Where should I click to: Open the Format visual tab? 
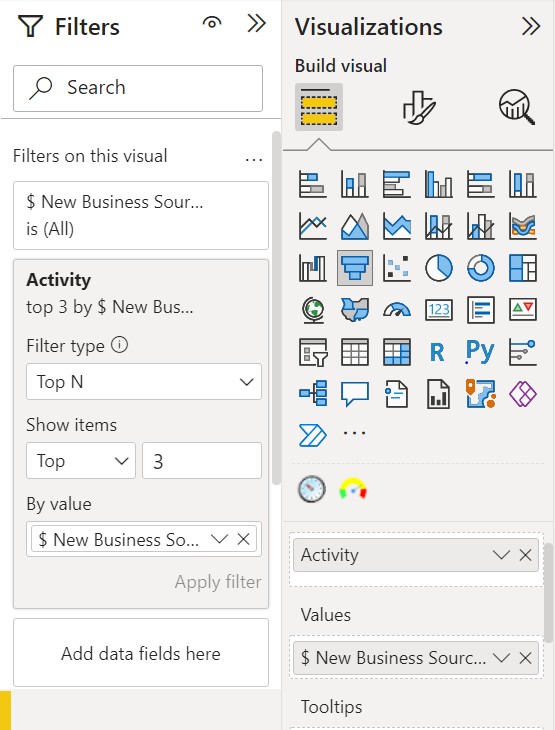click(419, 108)
